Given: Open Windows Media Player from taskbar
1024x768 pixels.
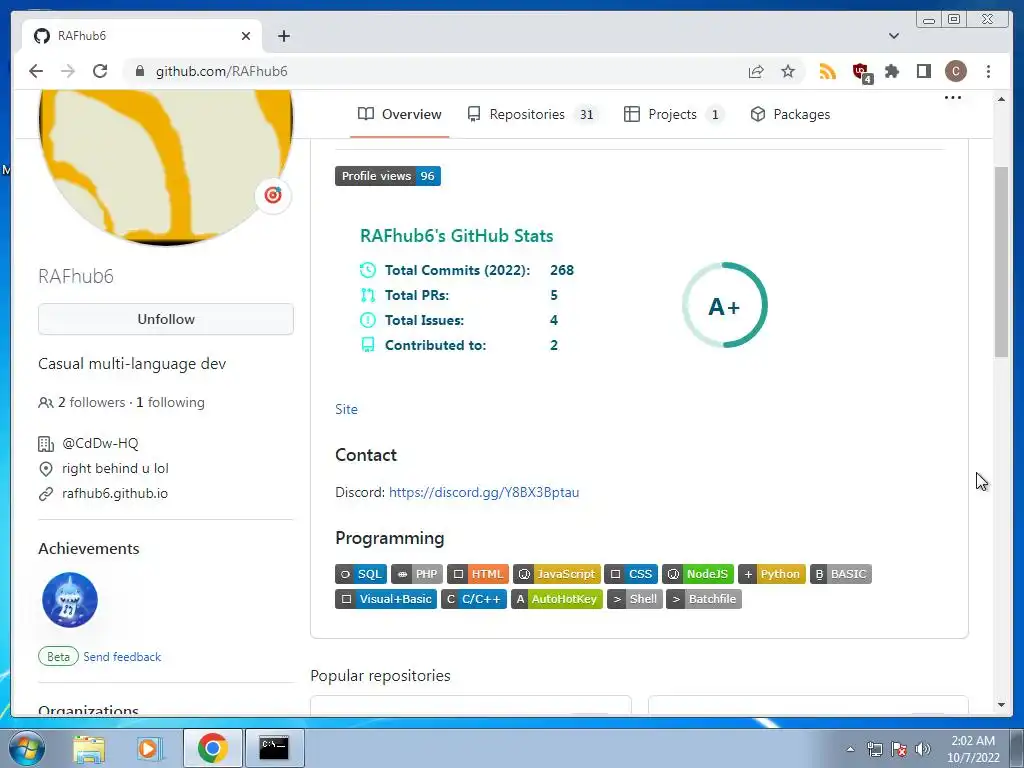Looking at the screenshot, I should [150, 748].
